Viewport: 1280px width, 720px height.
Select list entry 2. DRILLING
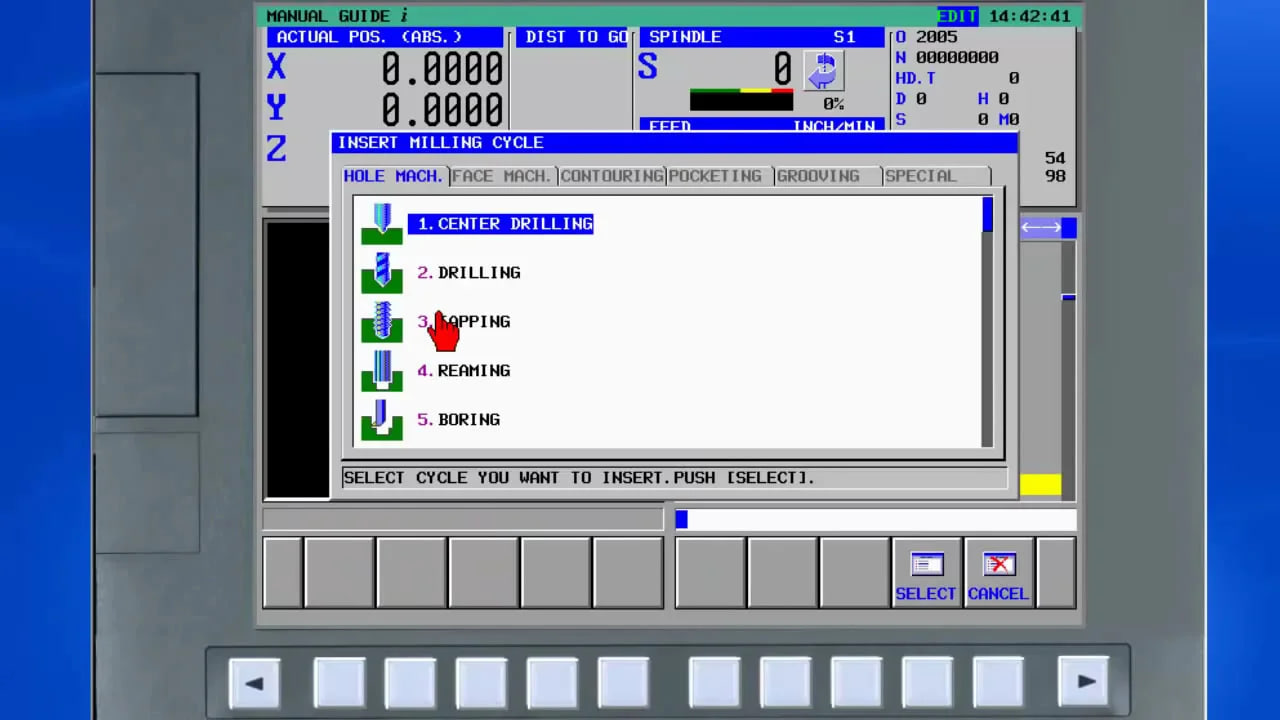coord(469,273)
